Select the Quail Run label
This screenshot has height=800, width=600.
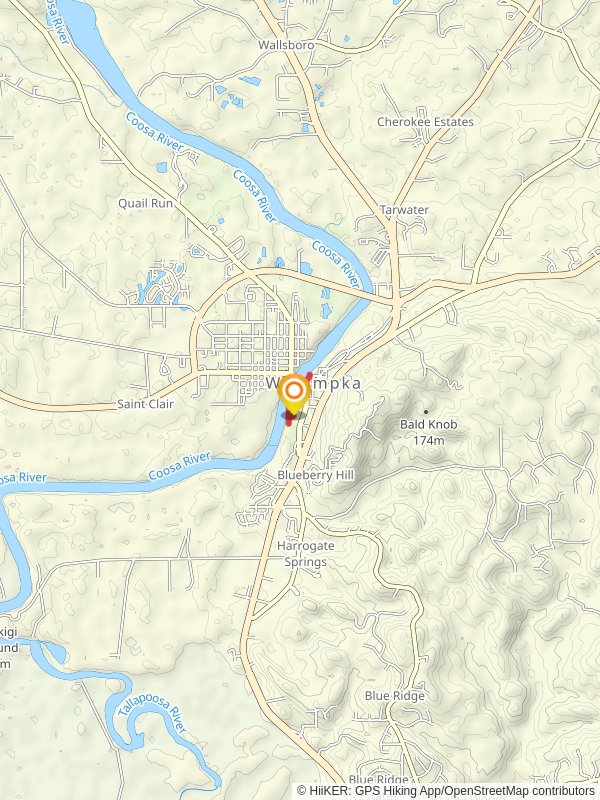point(146,204)
